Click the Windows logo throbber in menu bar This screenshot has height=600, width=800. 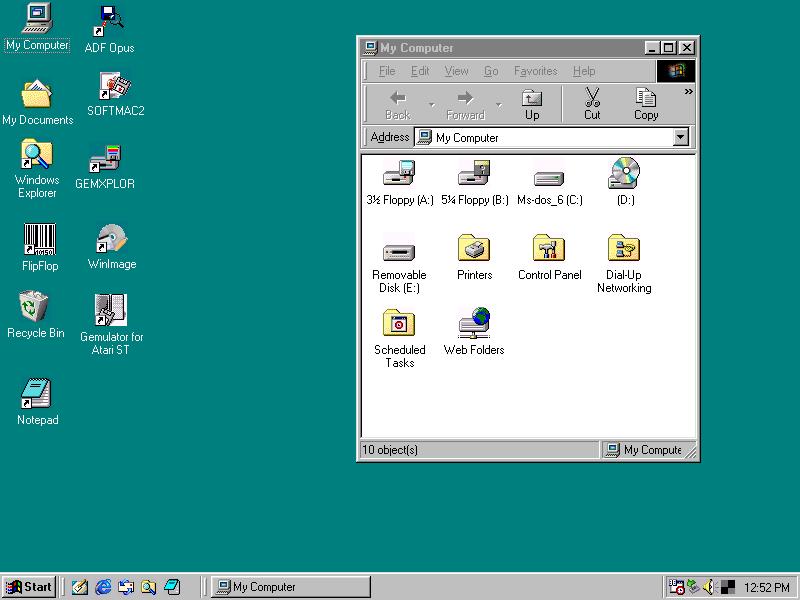point(676,71)
